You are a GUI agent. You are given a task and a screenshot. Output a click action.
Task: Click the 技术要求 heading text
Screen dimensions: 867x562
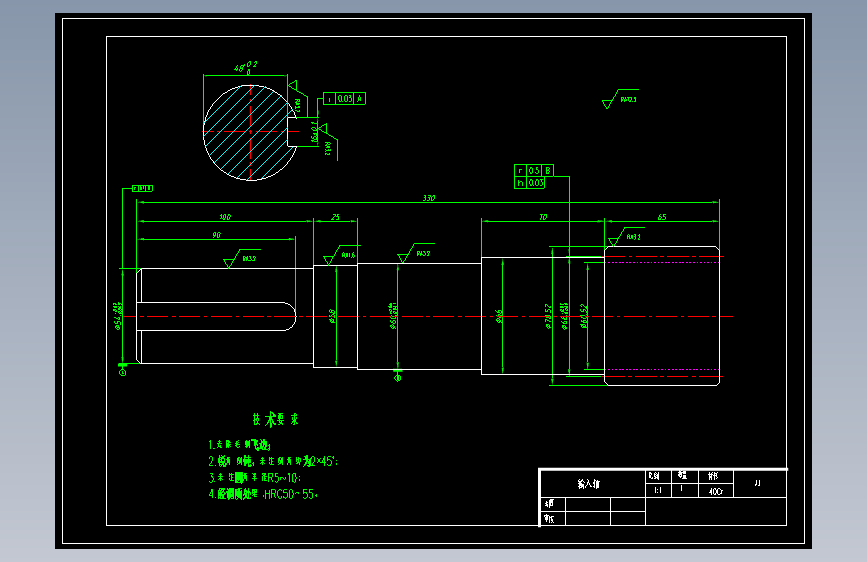pyautogui.click(x=275, y=419)
